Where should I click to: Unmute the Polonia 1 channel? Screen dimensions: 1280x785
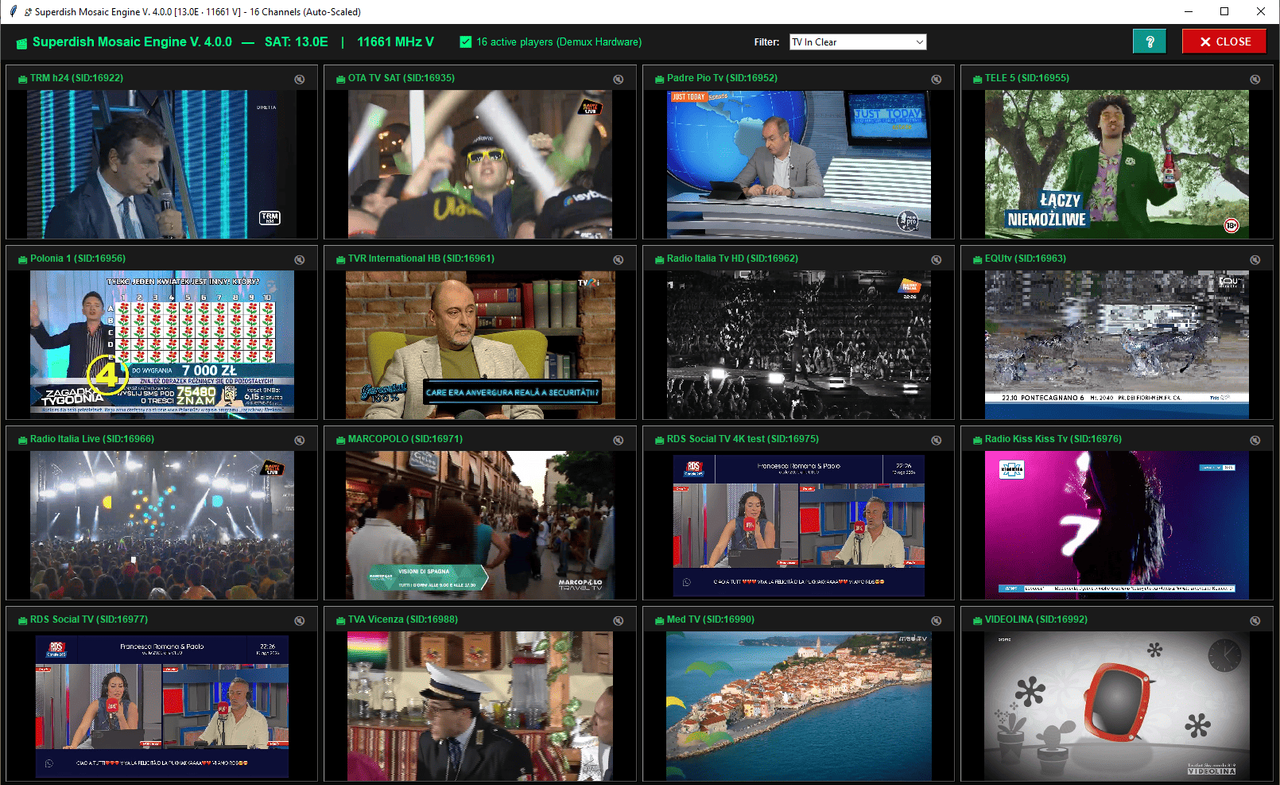pyautogui.click(x=300, y=260)
